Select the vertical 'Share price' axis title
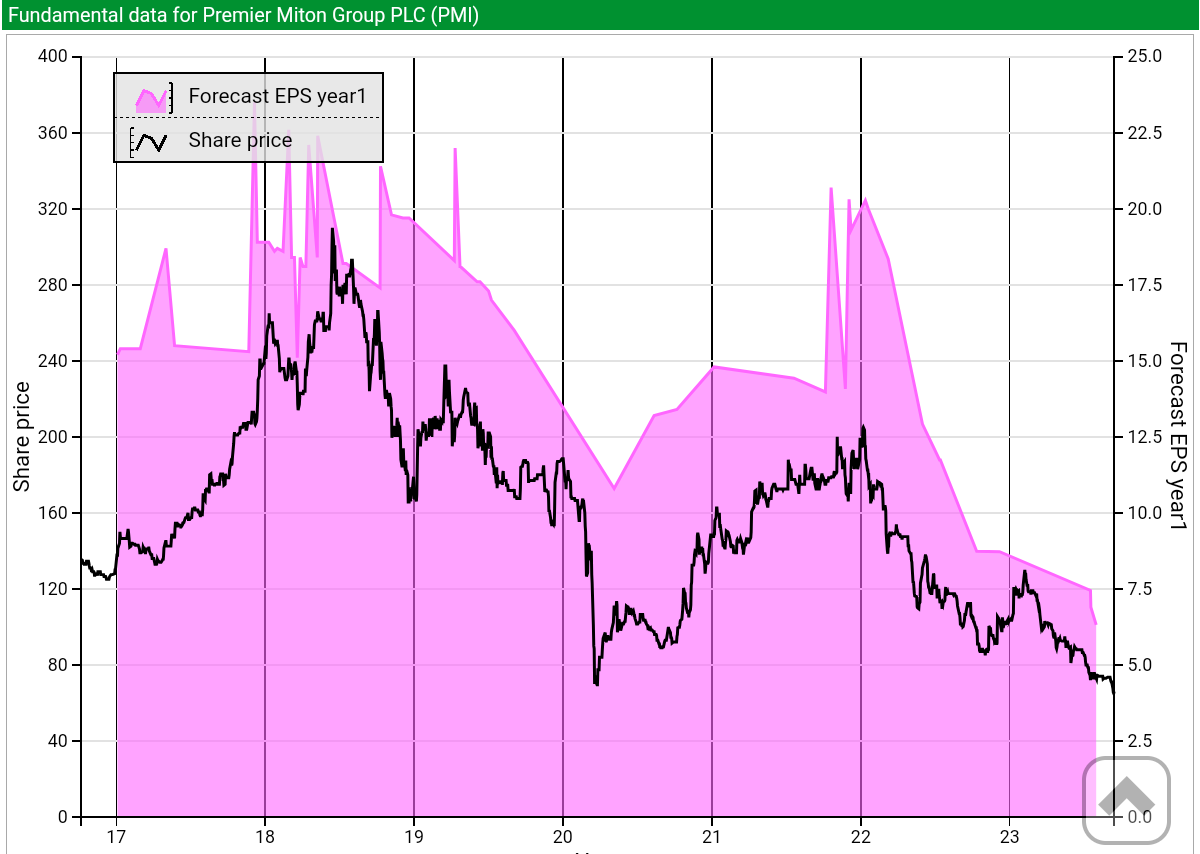The height and width of the screenshot is (854, 1200). coord(21,437)
